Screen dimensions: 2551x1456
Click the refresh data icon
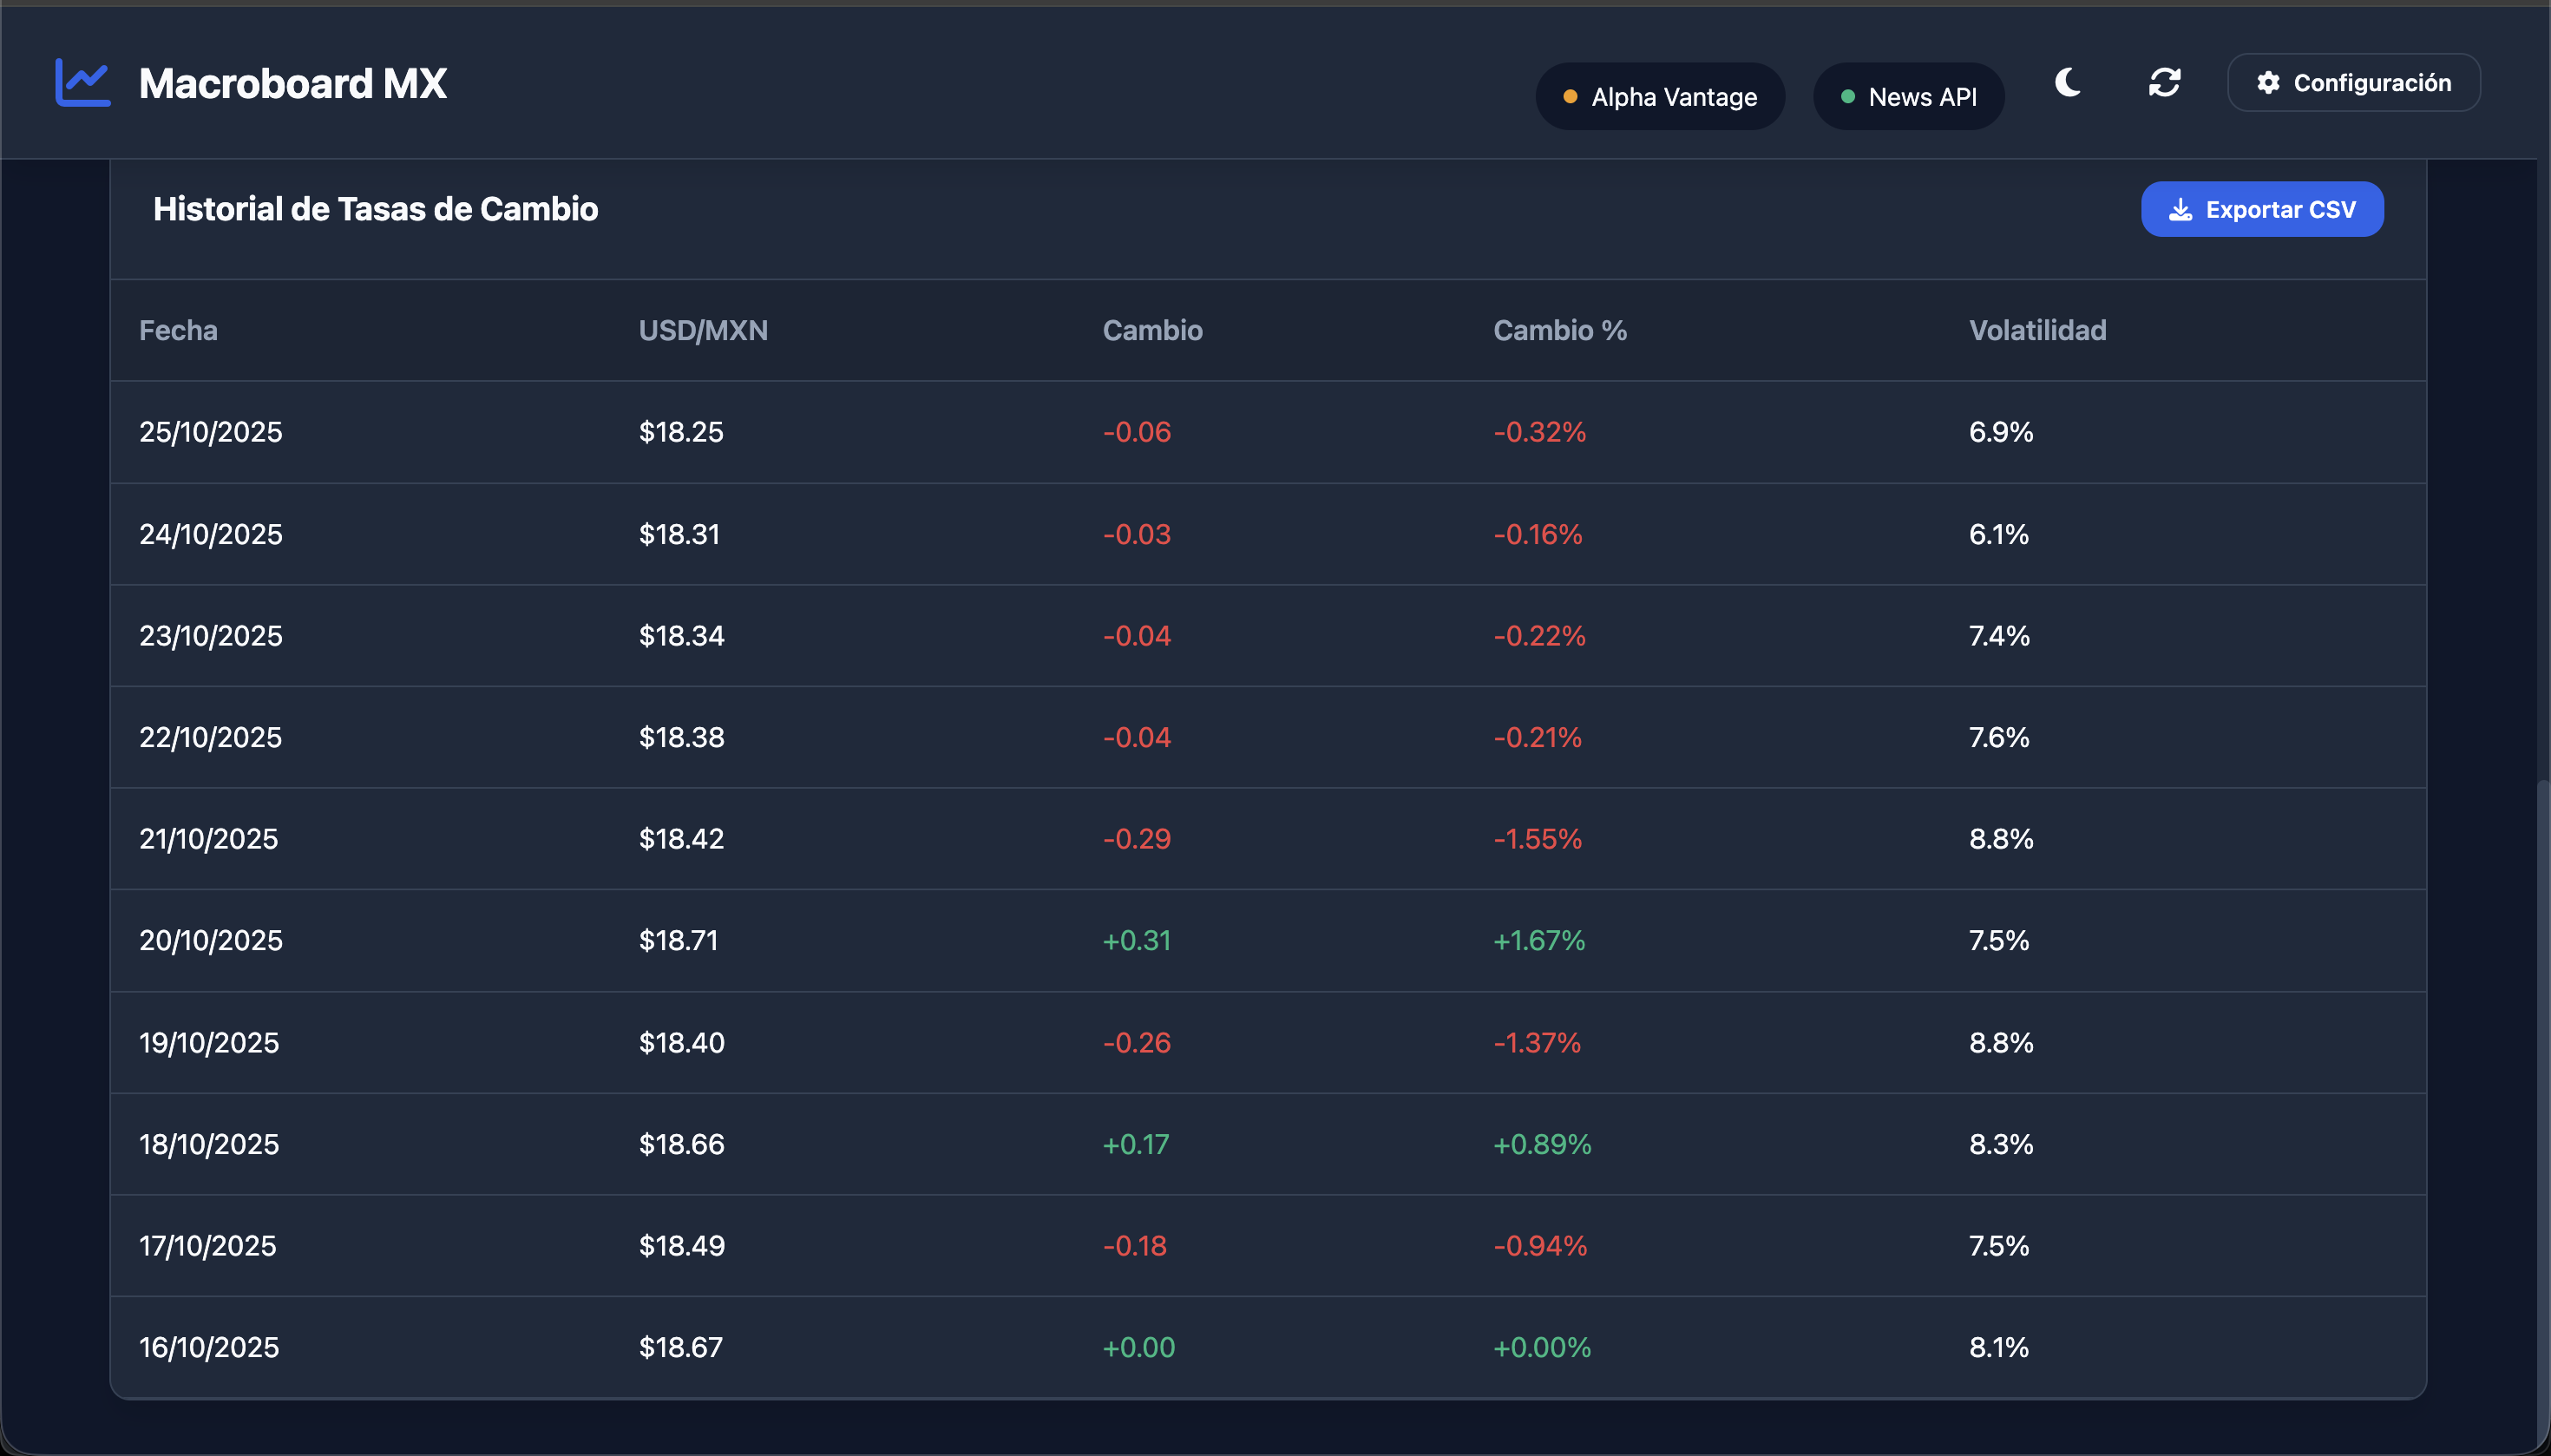point(2164,82)
